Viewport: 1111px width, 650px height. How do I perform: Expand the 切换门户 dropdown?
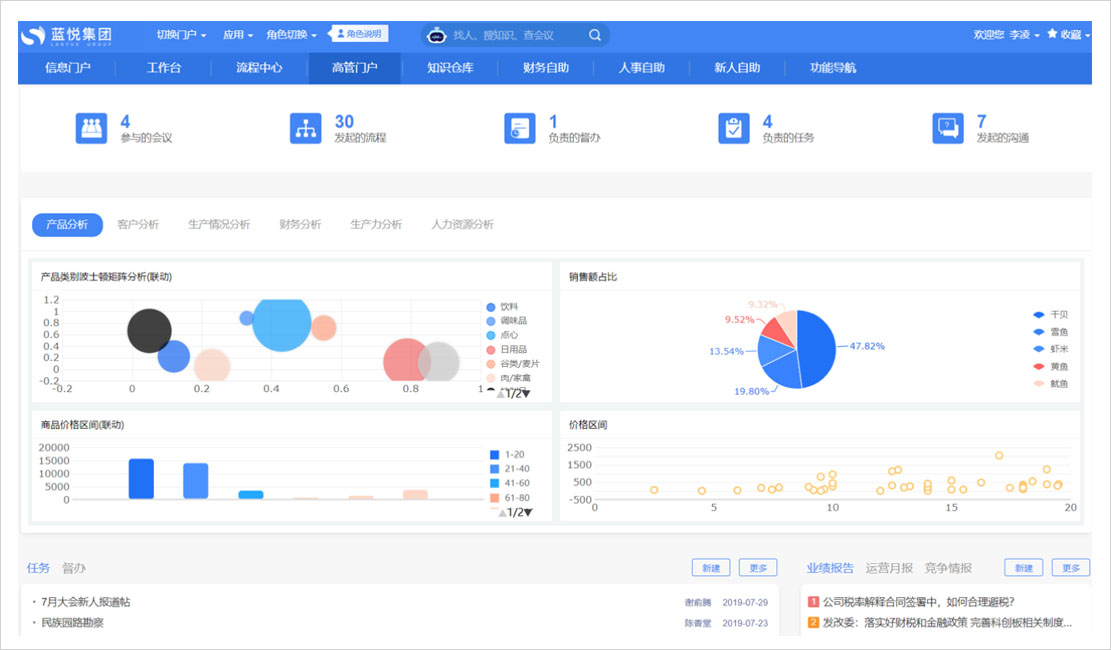[181, 35]
